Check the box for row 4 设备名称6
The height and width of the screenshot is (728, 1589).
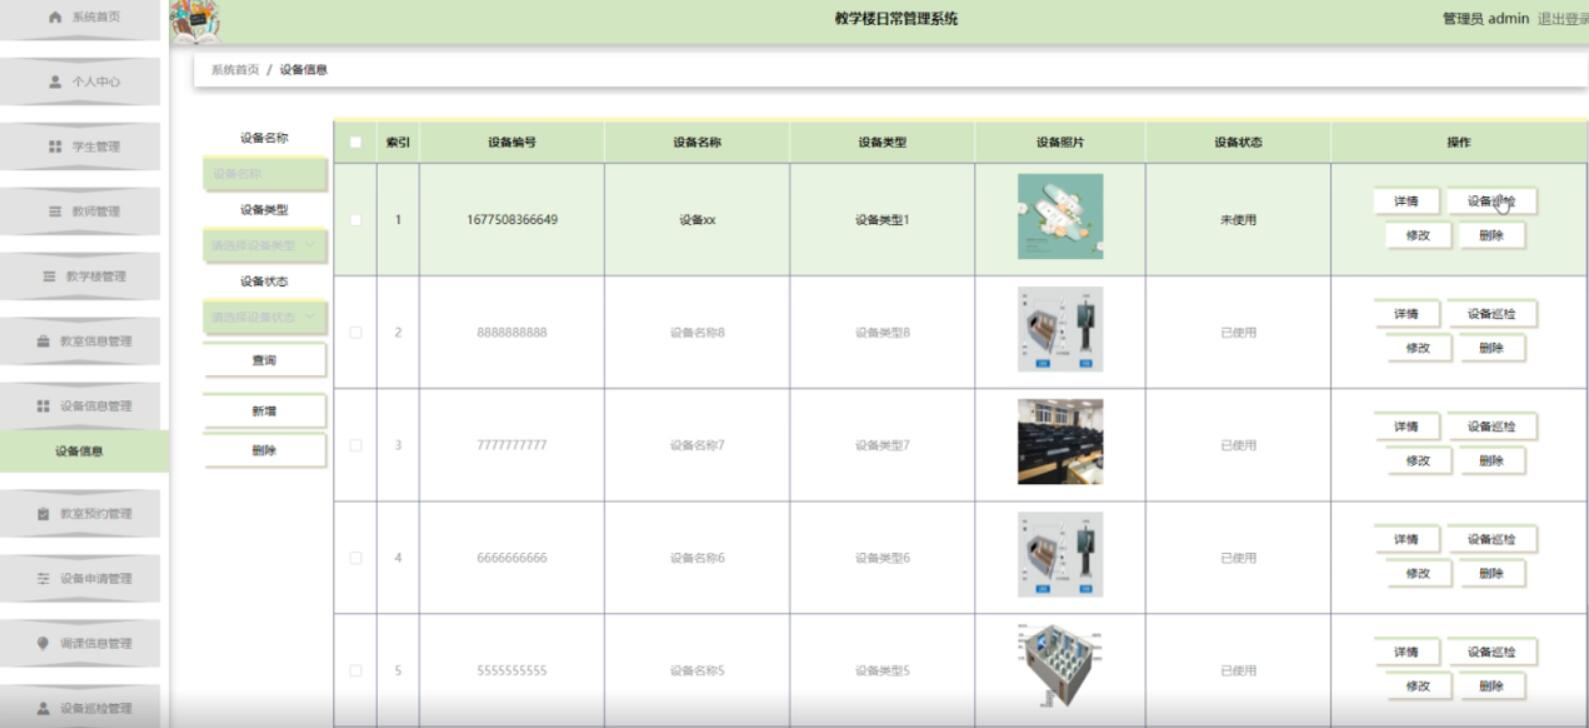pyautogui.click(x=355, y=558)
